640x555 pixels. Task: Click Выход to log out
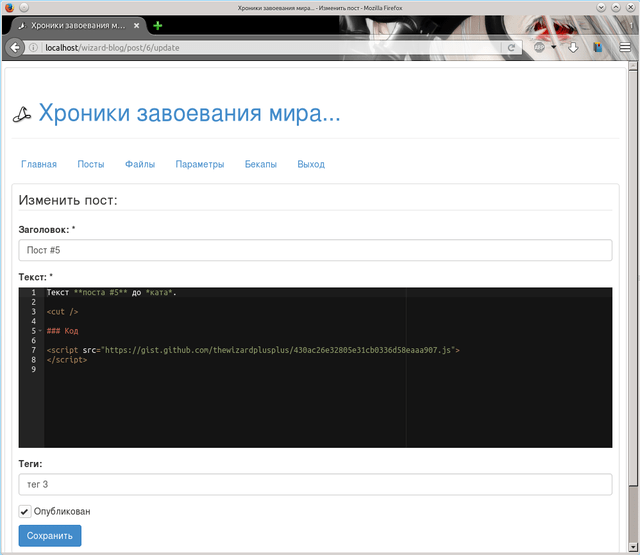pos(311,164)
